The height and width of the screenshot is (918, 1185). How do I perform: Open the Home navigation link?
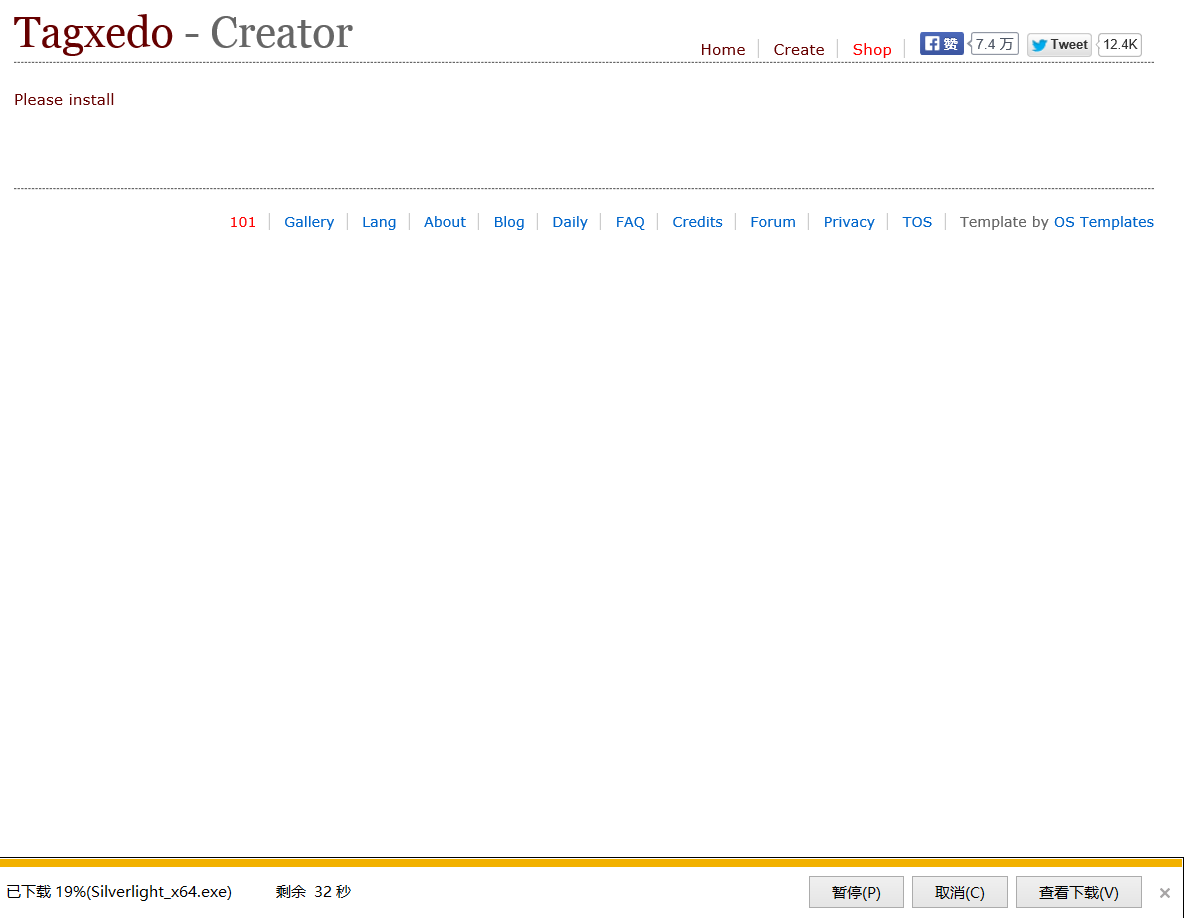coord(722,50)
